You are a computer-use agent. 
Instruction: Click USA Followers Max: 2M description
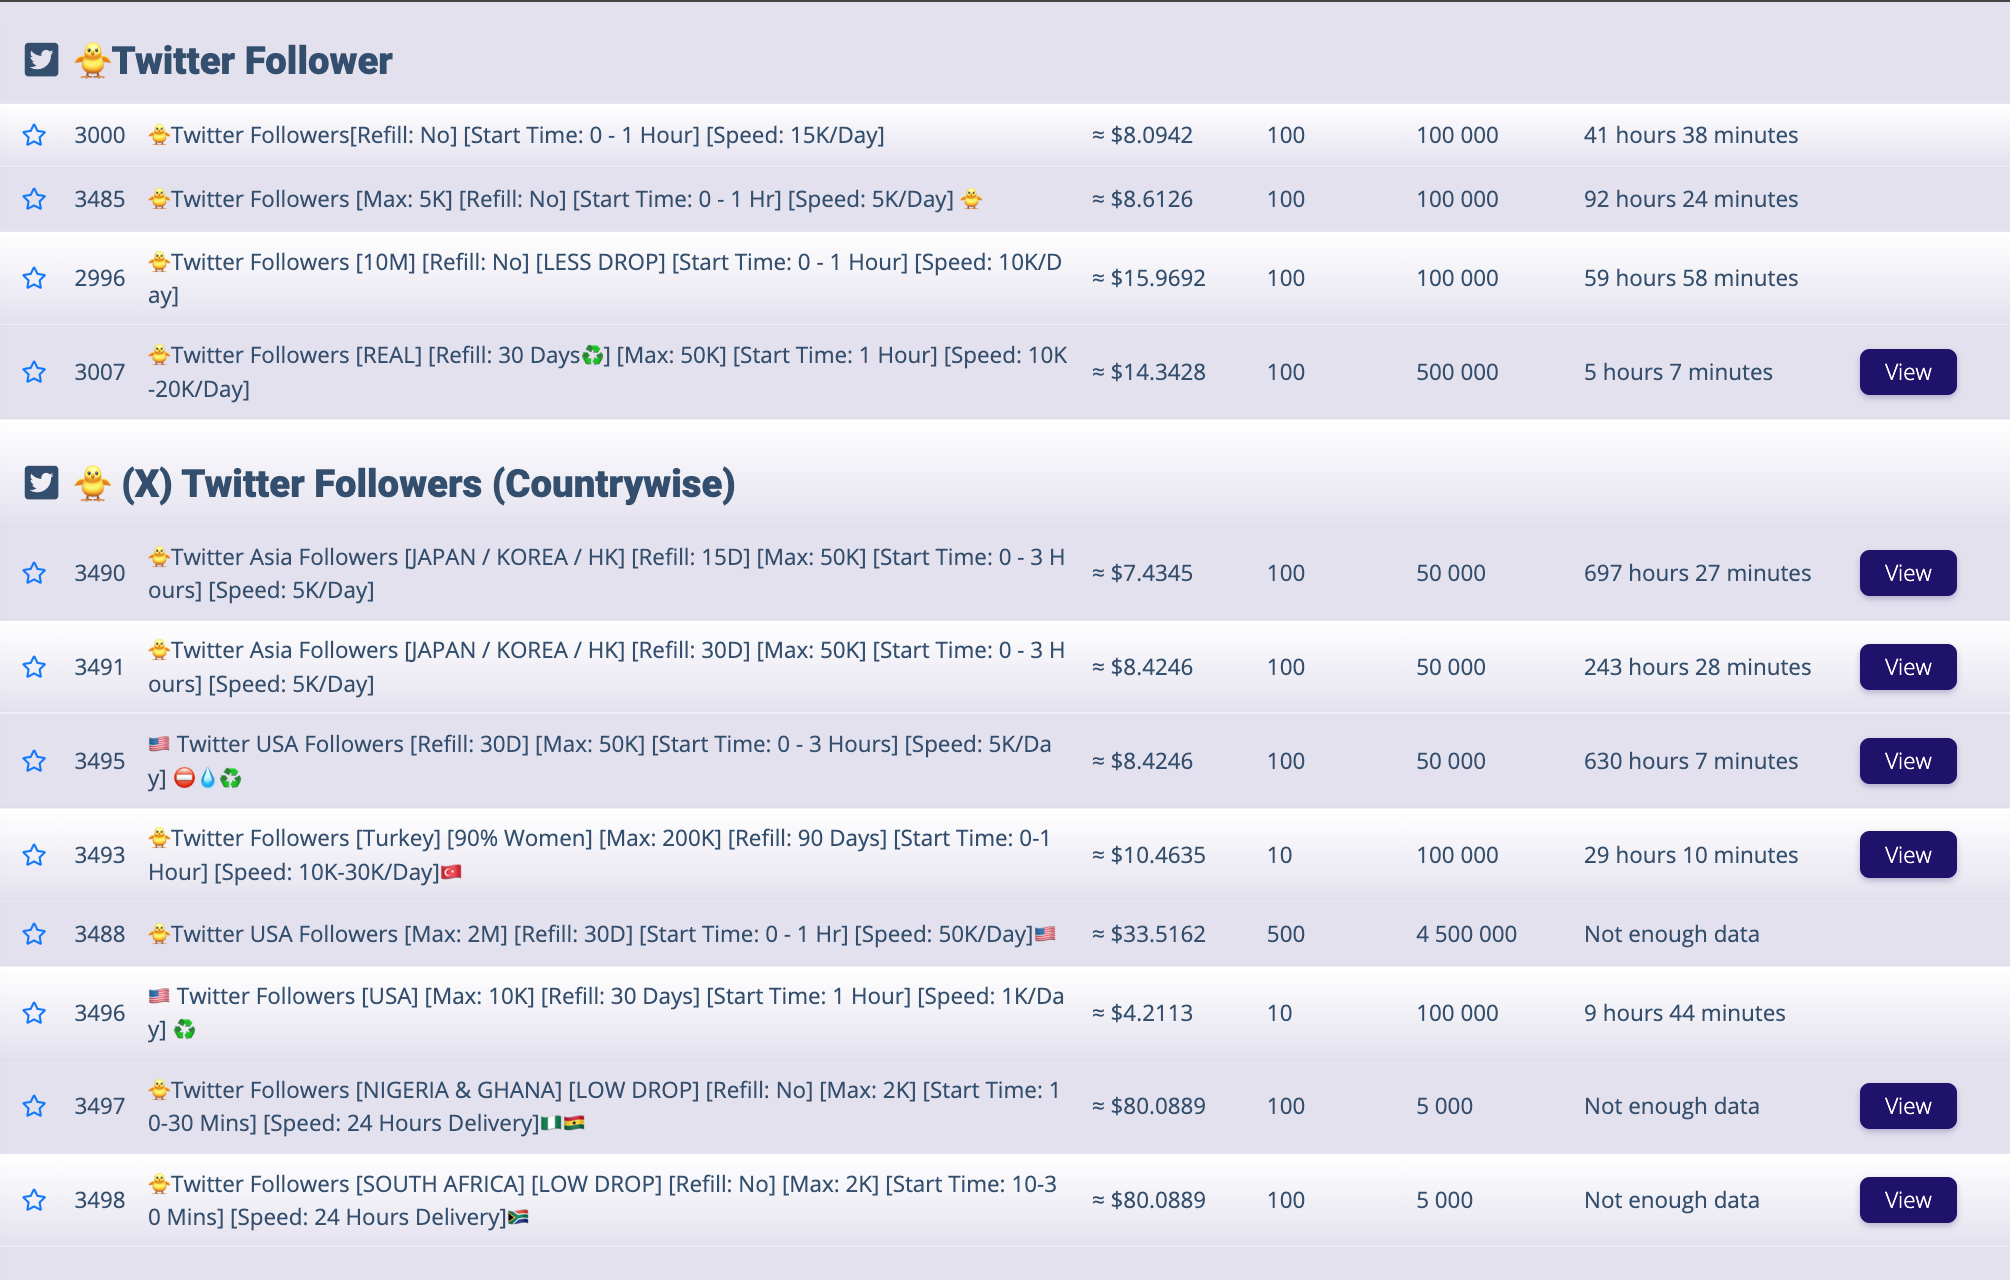602,934
